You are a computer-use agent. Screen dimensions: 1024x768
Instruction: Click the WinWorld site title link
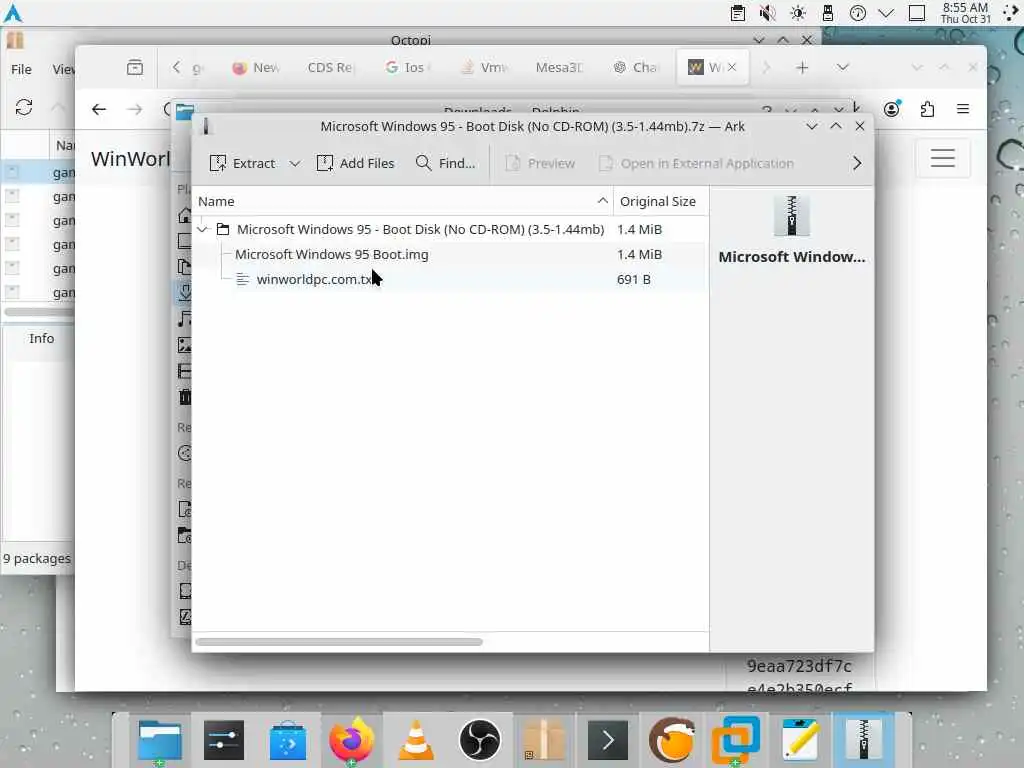point(131,159)
